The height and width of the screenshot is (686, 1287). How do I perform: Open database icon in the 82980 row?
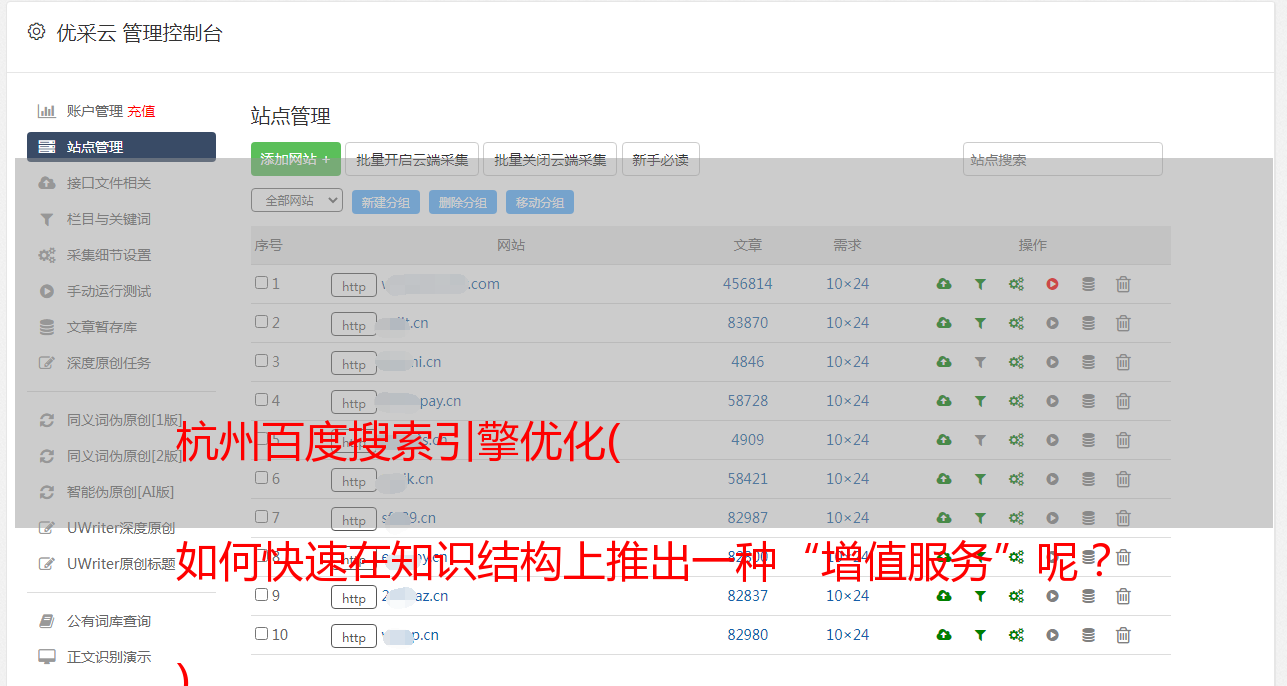click(x=1088, y=635)
